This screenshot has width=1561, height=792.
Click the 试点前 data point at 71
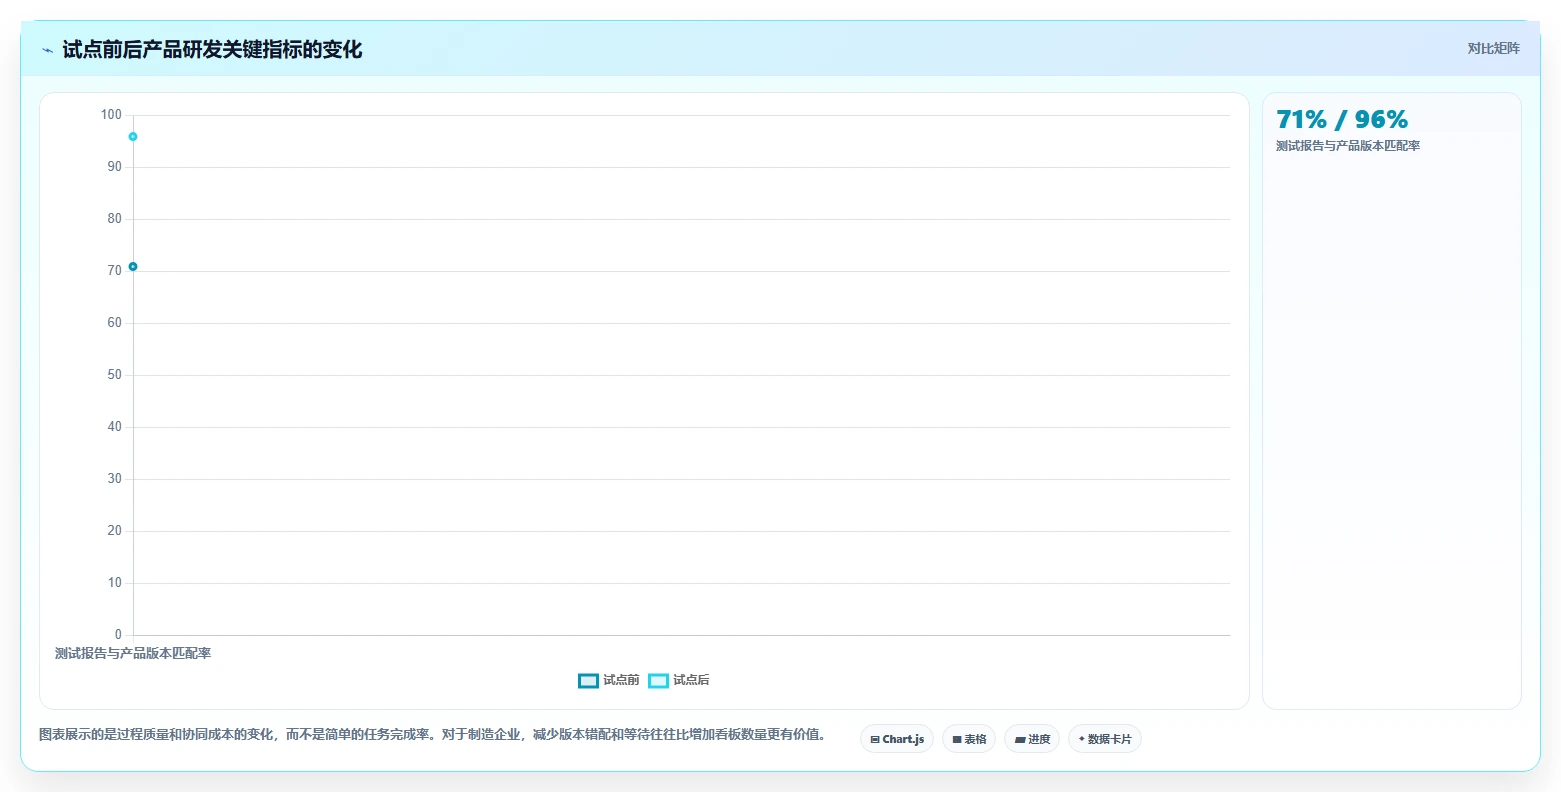pos(133,267)
